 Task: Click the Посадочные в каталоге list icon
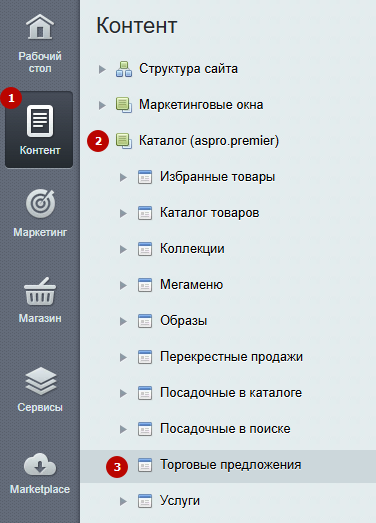coord(145,393)
